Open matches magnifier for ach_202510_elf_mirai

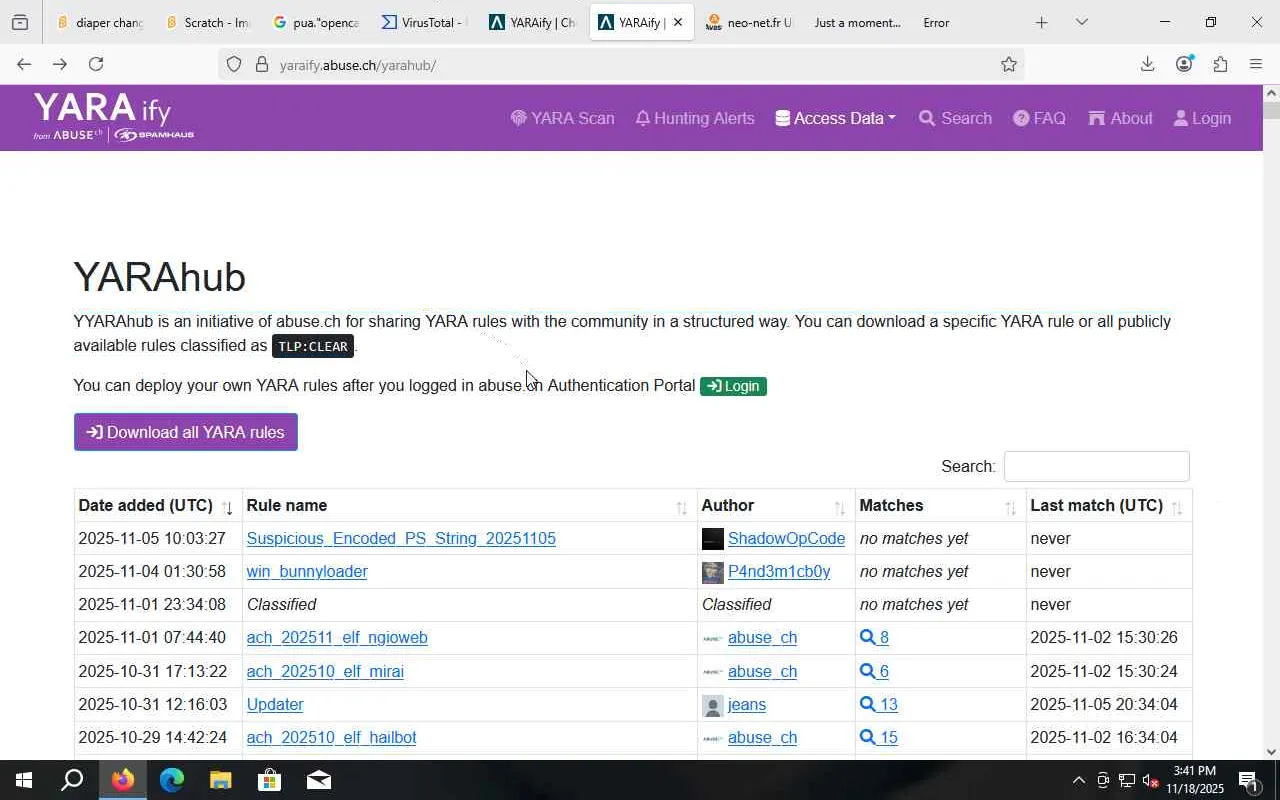874,672
